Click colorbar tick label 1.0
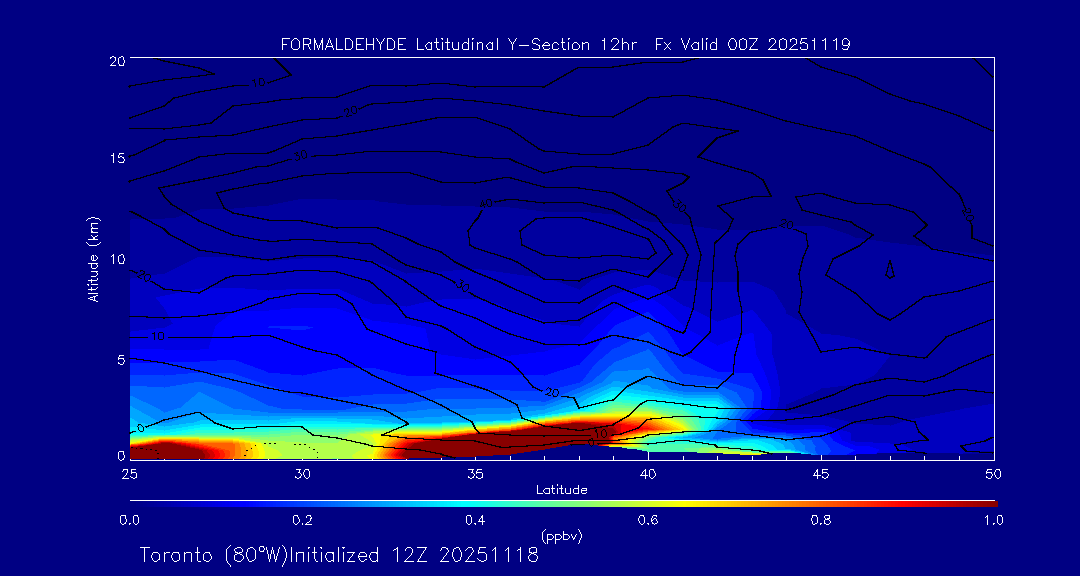 click(993, 520)
